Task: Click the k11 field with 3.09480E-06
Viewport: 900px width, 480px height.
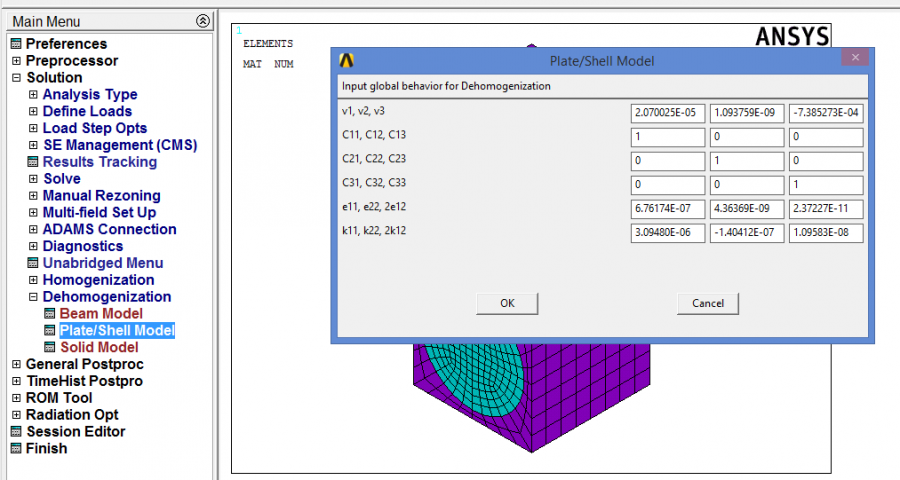Action: pyautogui.click(x=668, y=233)
